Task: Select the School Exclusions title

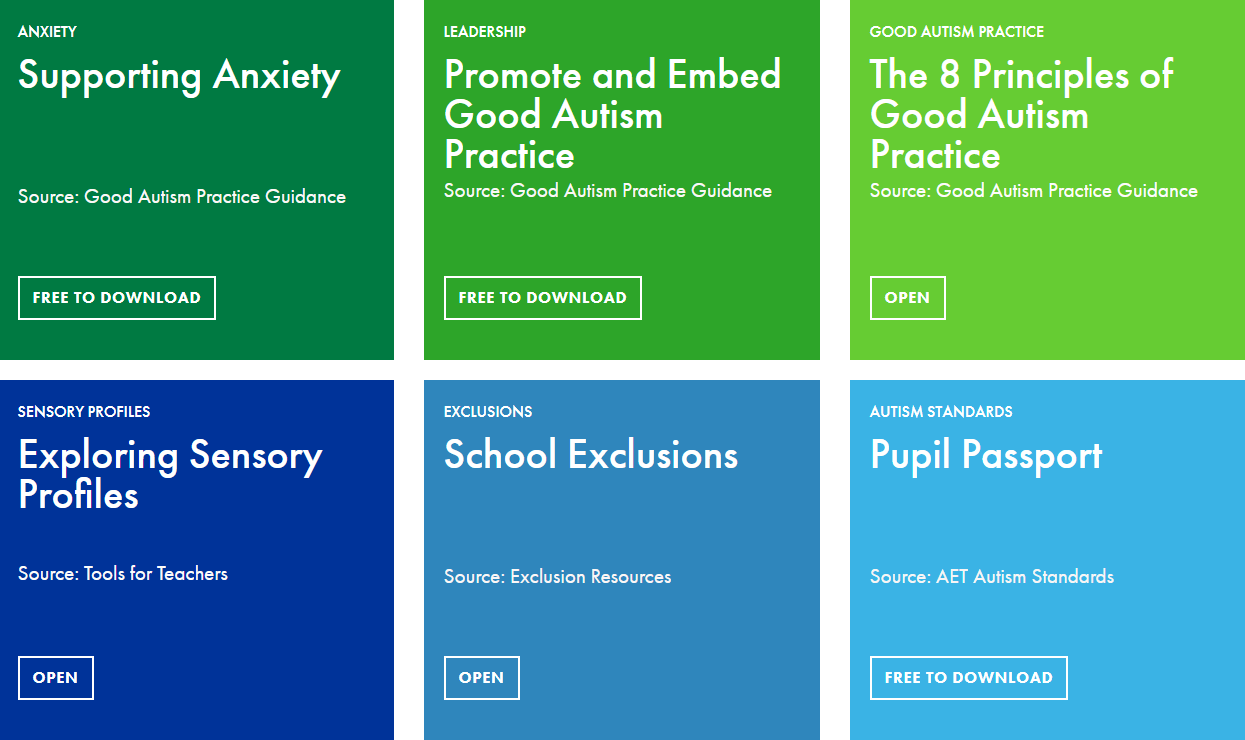Action: pos(591,454)
